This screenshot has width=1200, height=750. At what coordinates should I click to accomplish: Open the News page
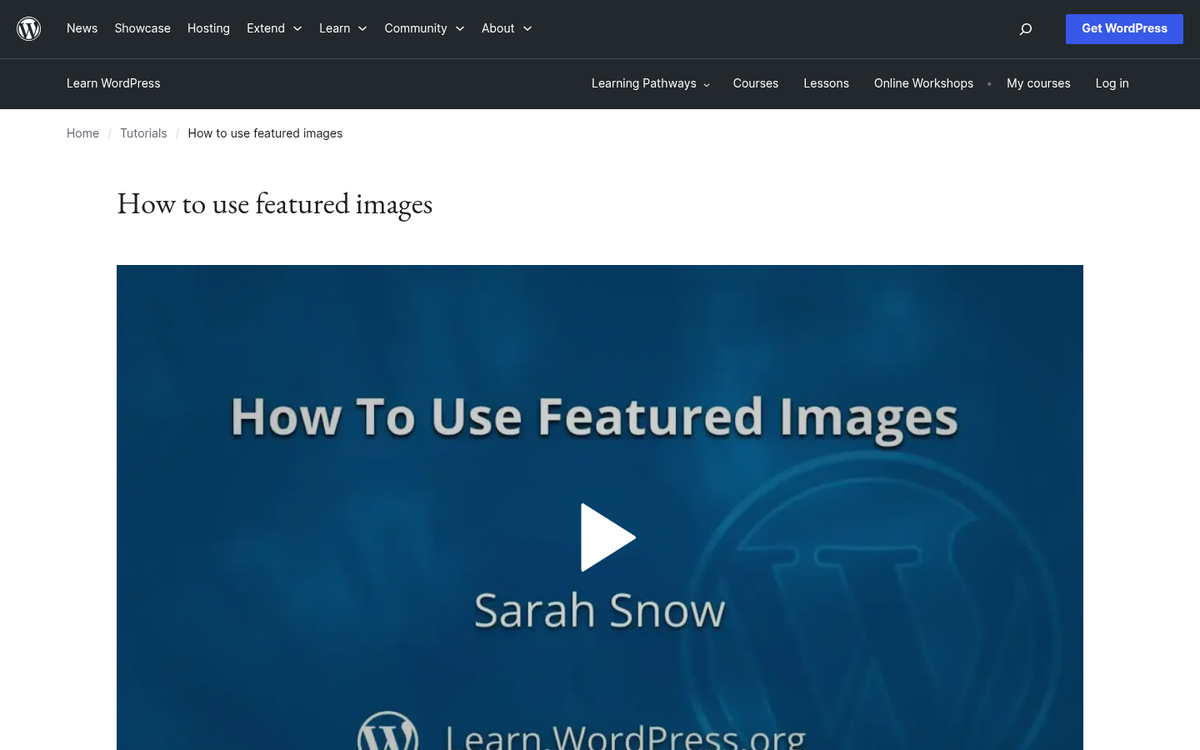(81, 28)
